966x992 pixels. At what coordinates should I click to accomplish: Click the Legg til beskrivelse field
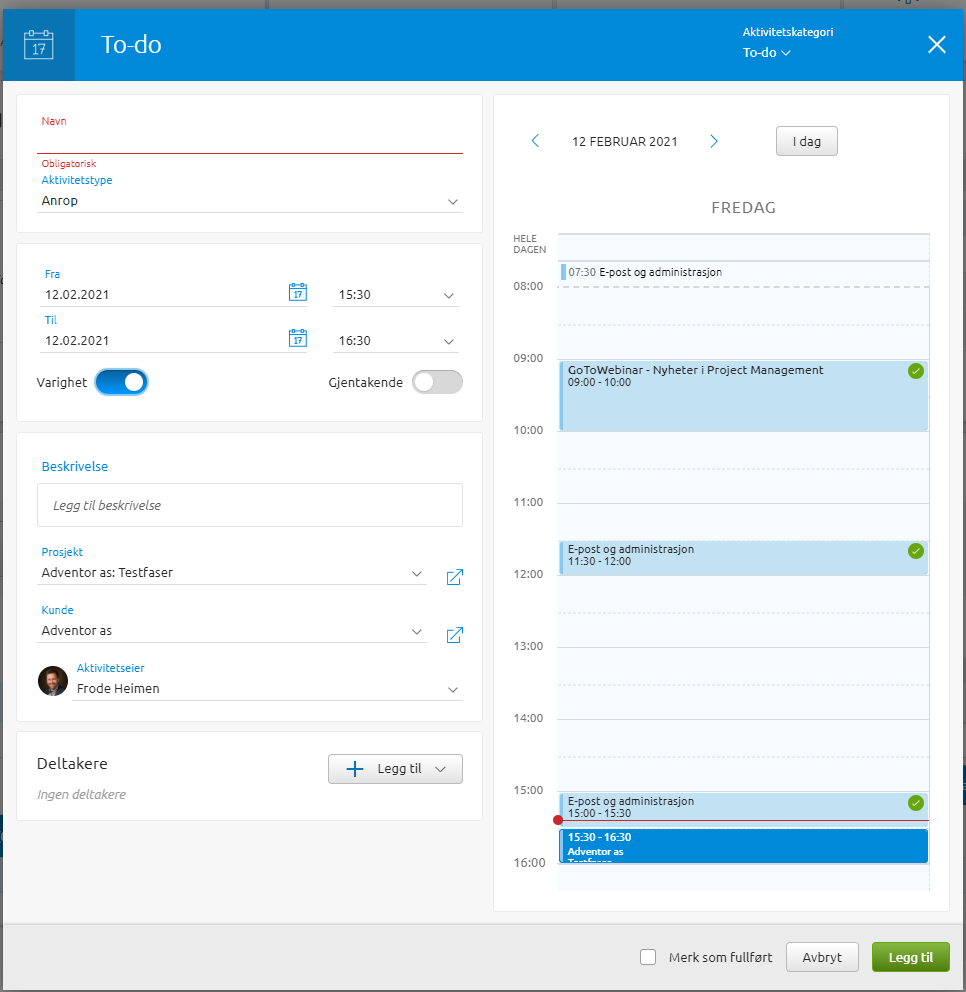250,505
